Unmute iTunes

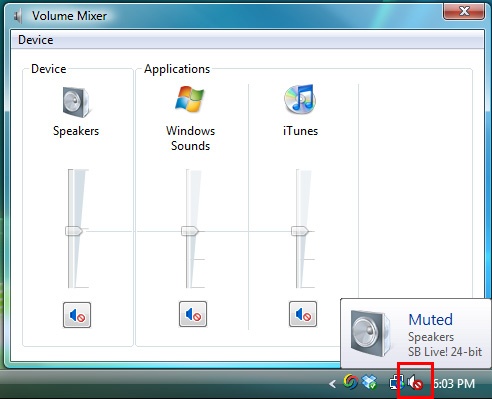coord(303,314)
